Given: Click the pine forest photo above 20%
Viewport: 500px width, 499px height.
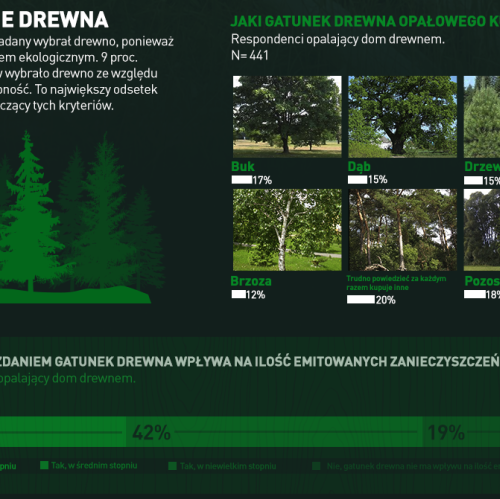Looking at the screenshot, I should [402, 230].
